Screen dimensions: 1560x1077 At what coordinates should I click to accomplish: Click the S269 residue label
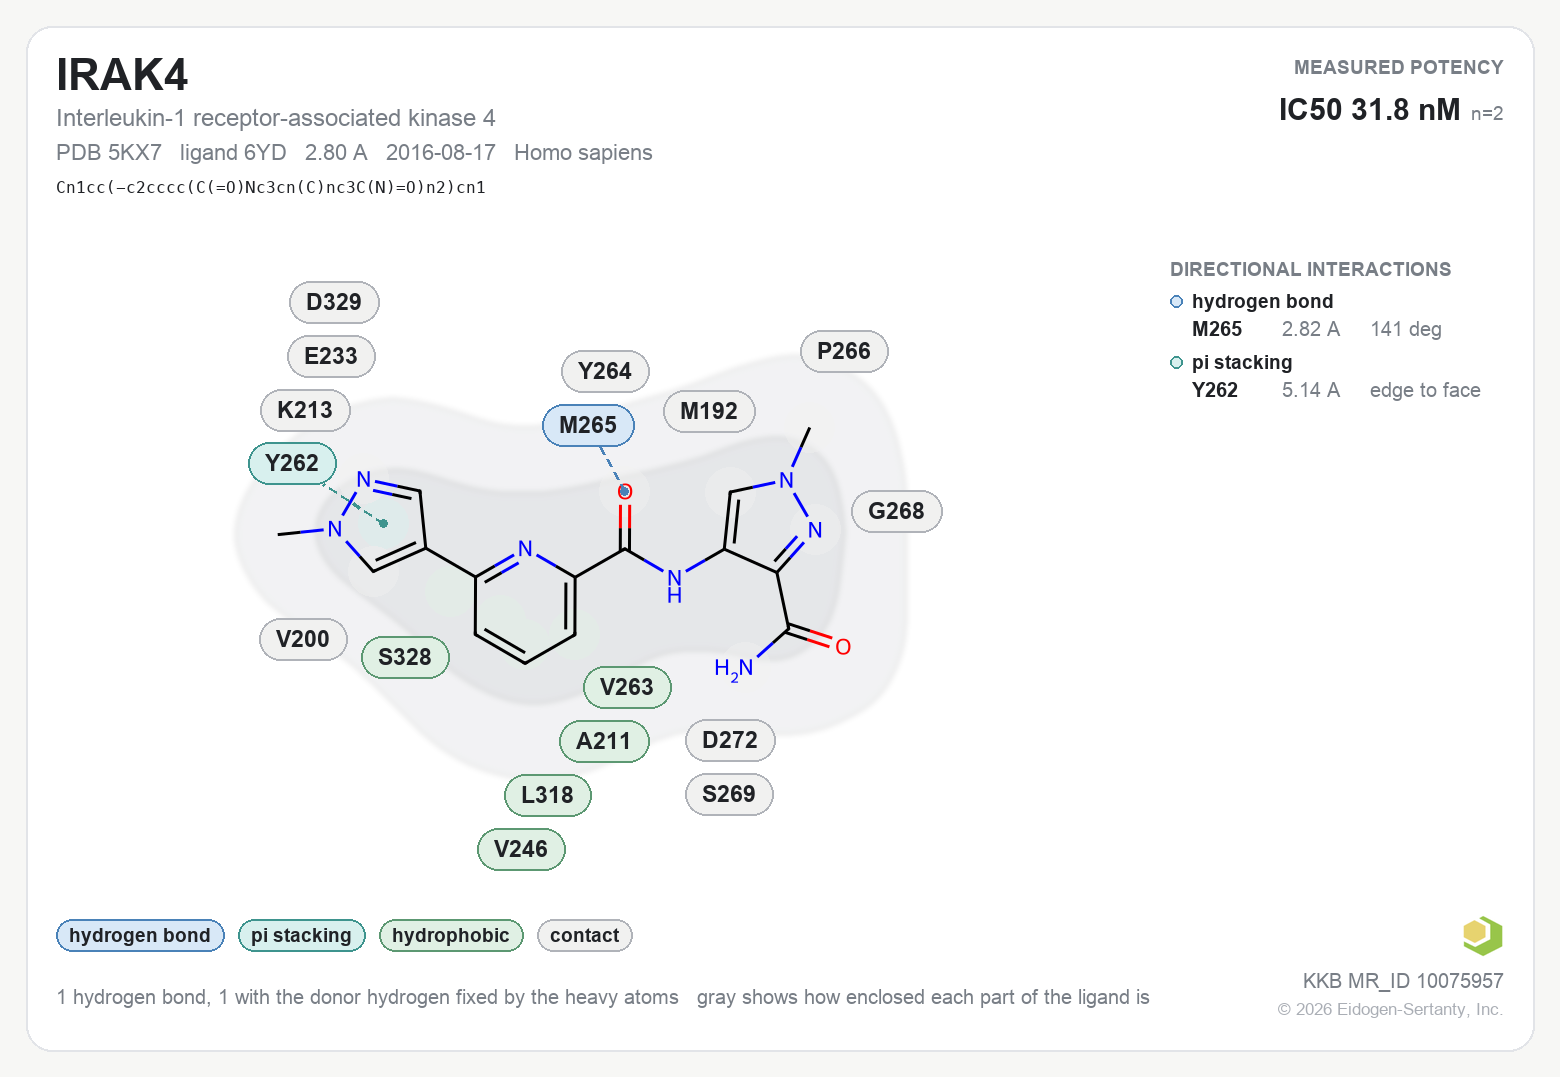click(x=729, y=794)
